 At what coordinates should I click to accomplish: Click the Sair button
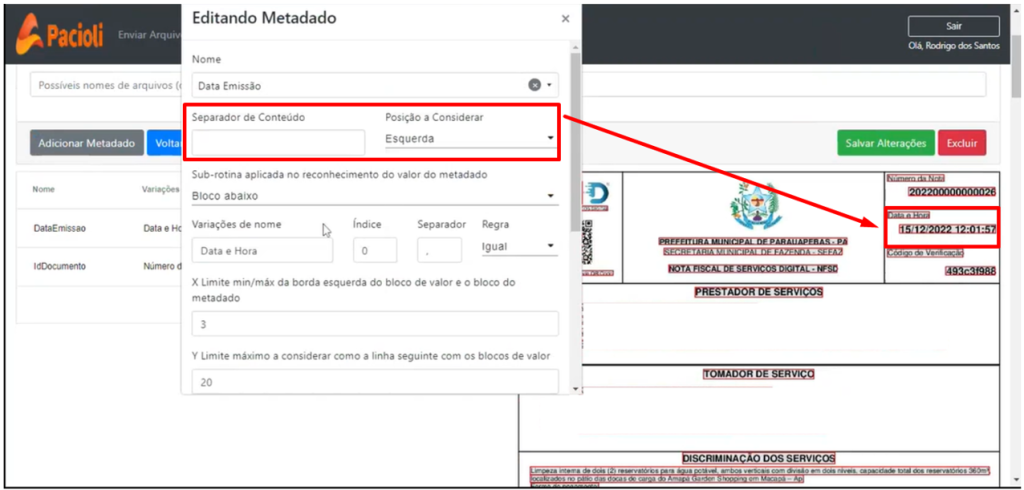tap(953, 26)
